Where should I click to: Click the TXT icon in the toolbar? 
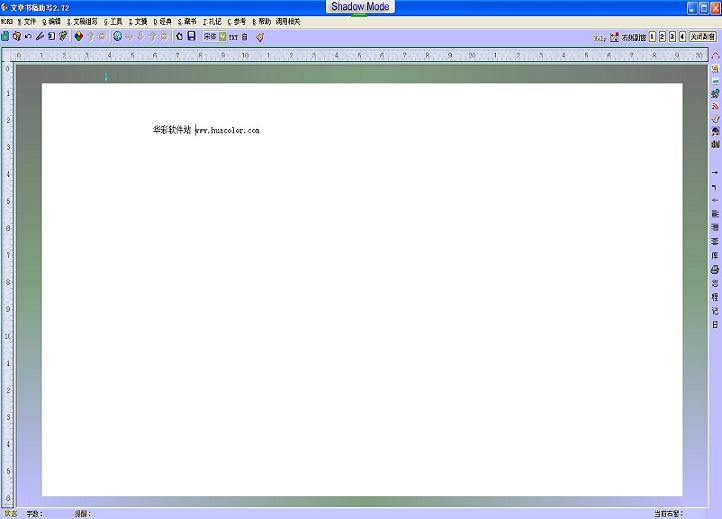pyautogui.click(x=233, y=36)
